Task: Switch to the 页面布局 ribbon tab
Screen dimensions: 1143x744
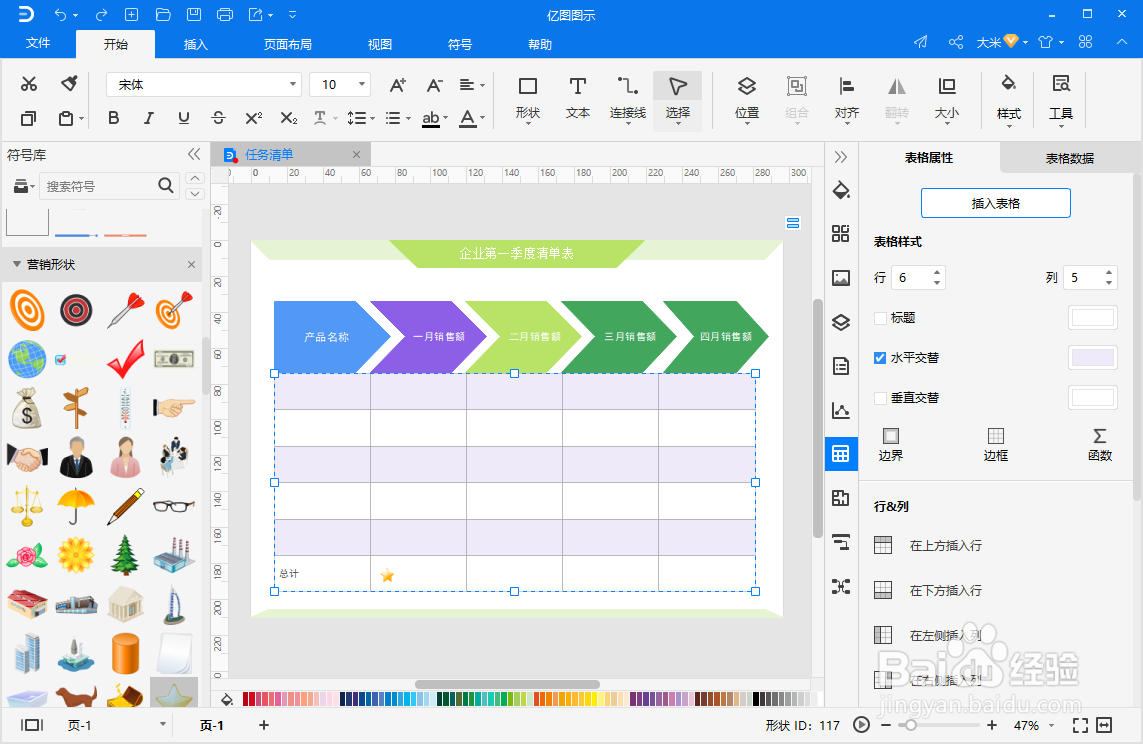Action: [x=287, y=44]
